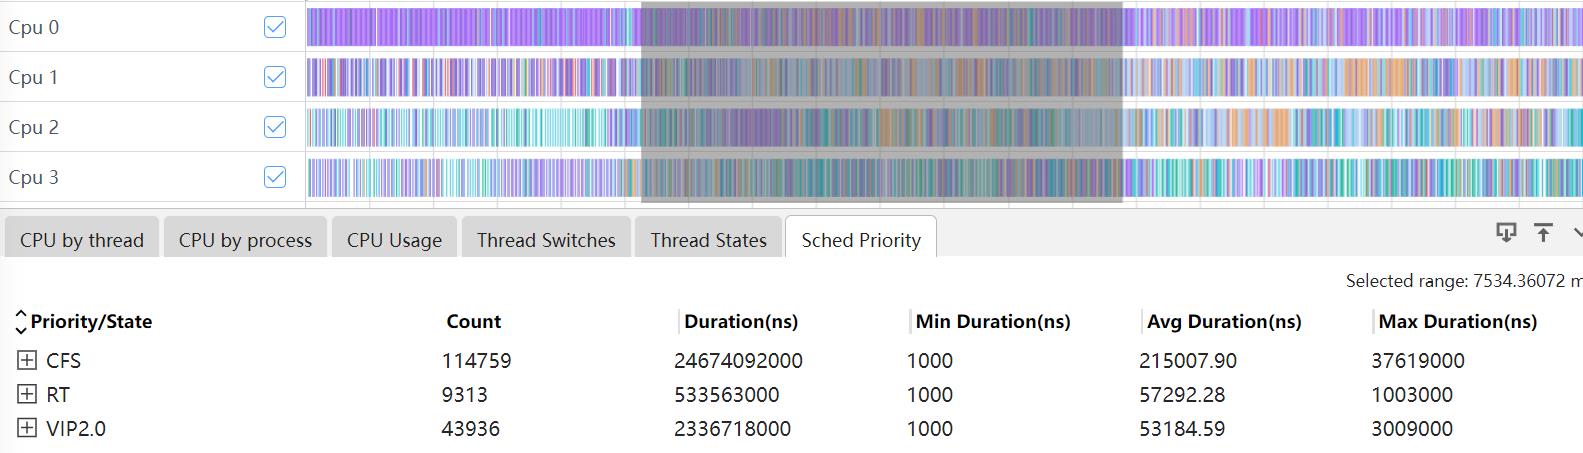Open the CPU by process tab
The image size is (1583, 453).
tap(245, 240)
